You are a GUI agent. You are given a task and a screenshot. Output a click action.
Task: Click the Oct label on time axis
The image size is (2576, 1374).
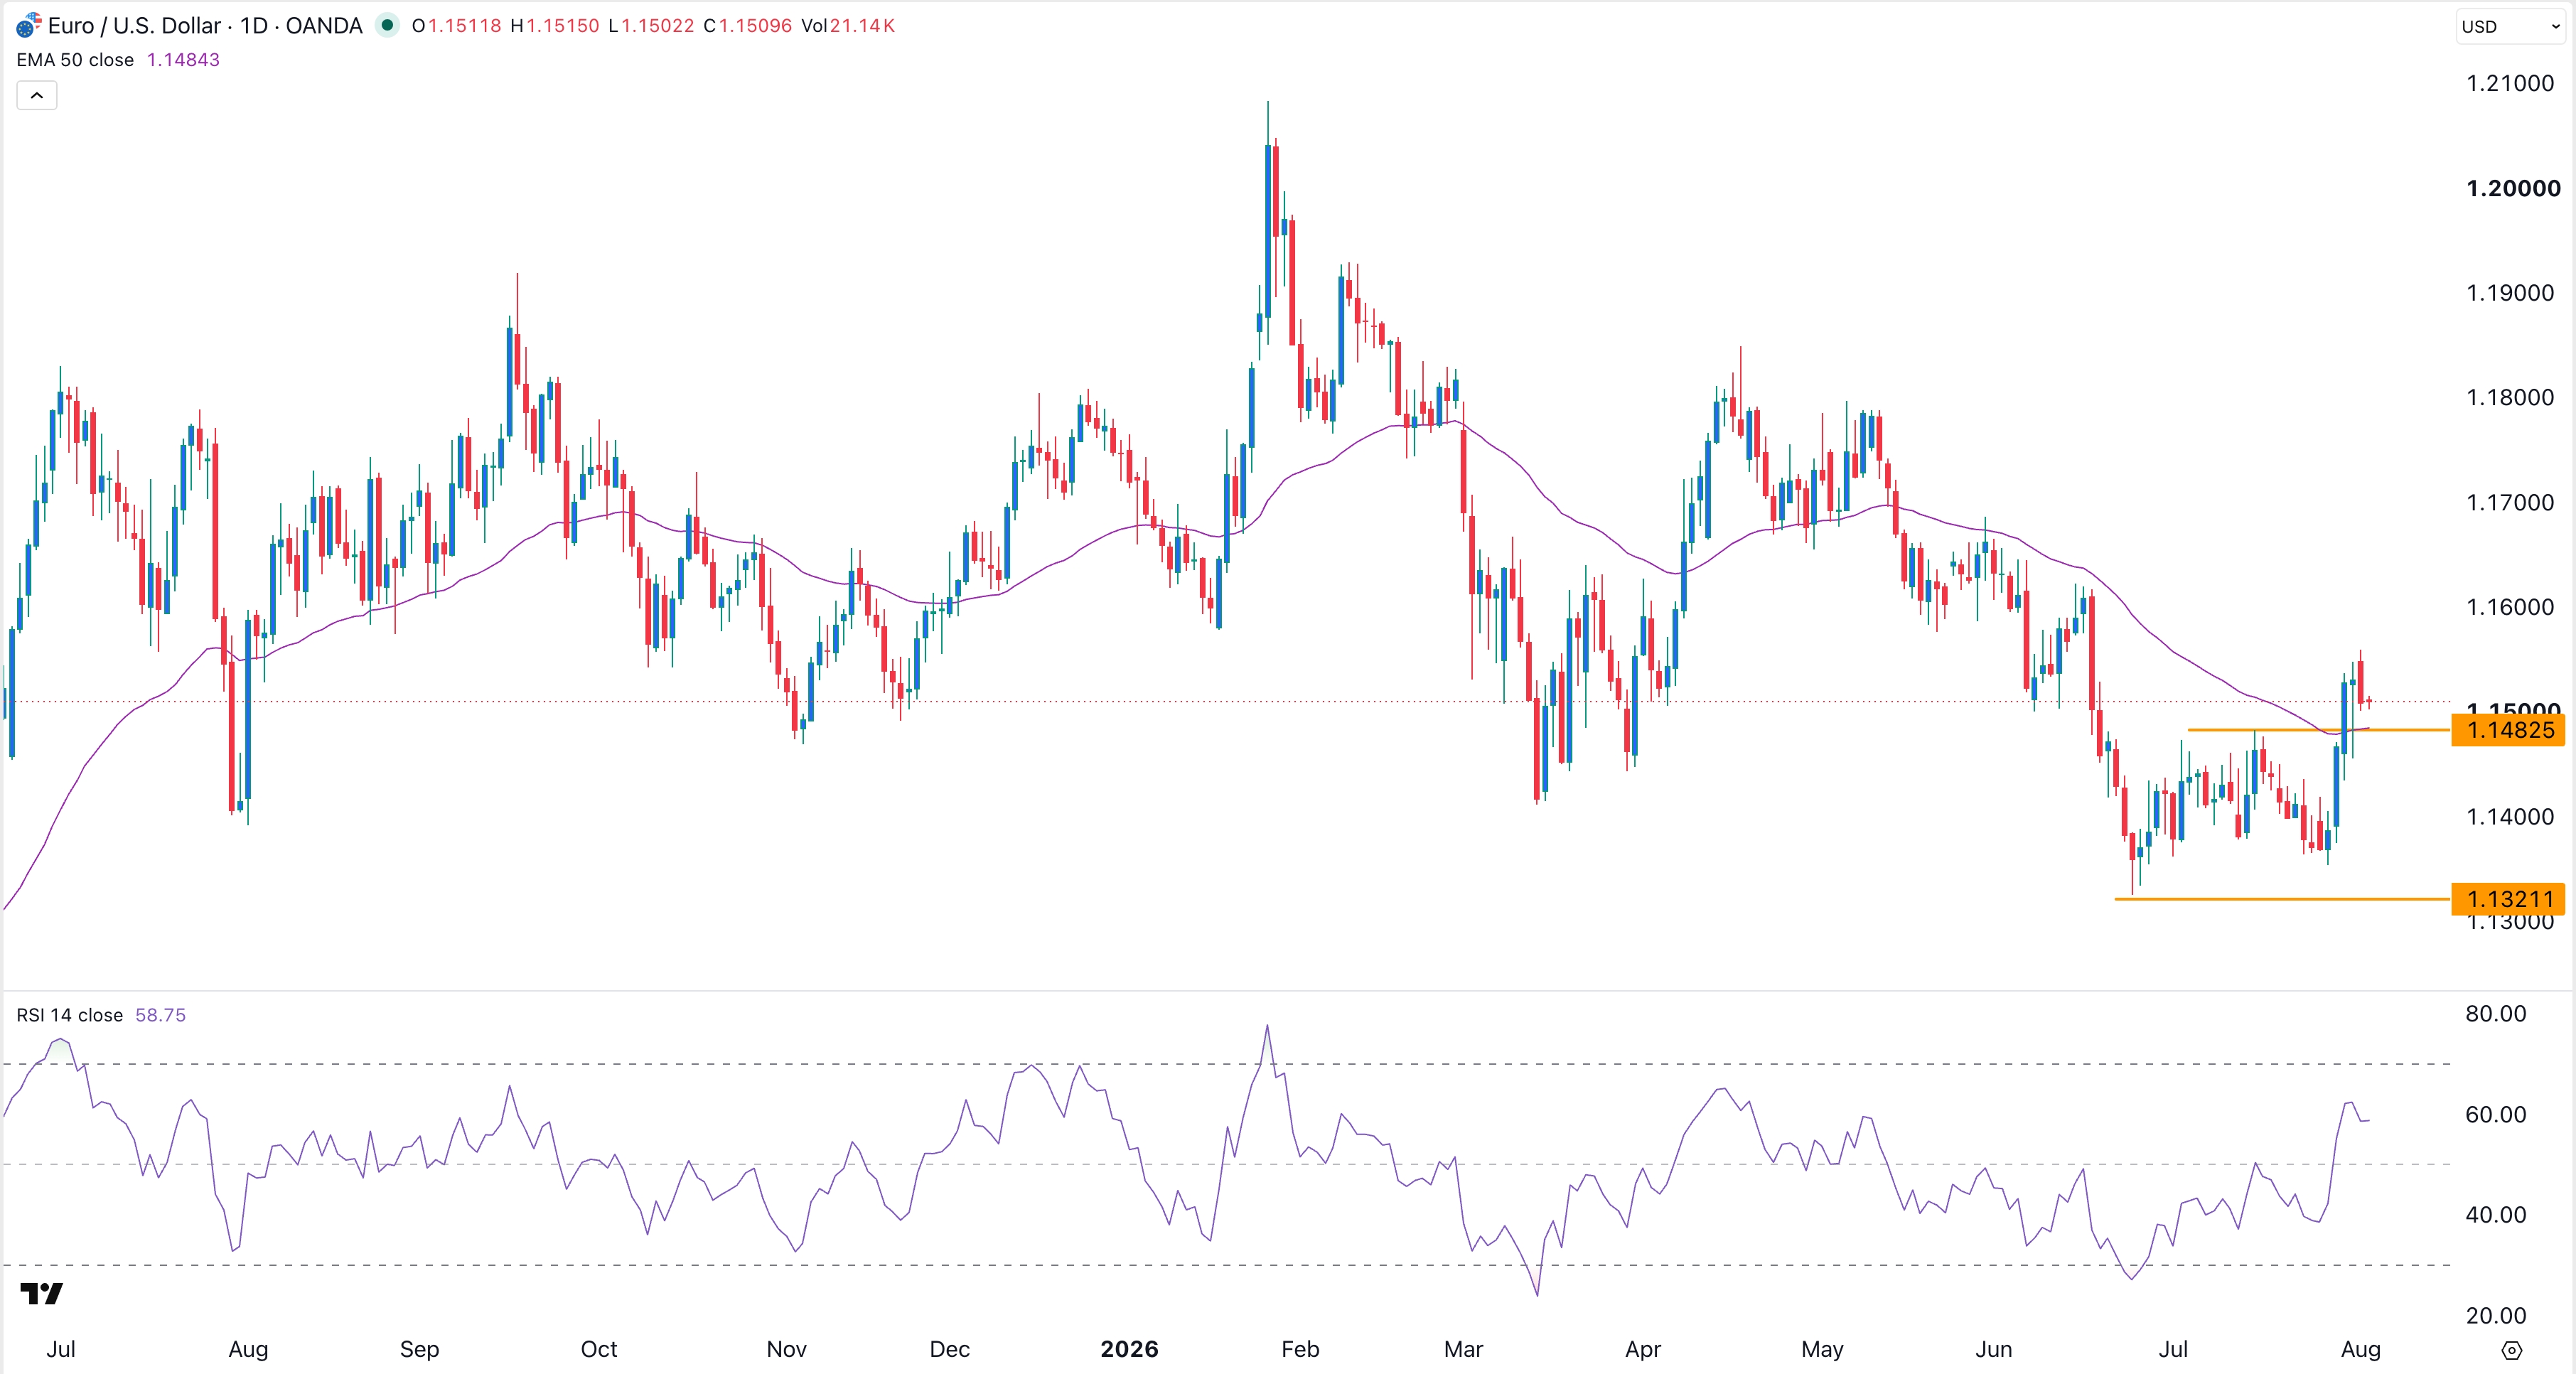pyautogui.click(x=599, y=1350)
